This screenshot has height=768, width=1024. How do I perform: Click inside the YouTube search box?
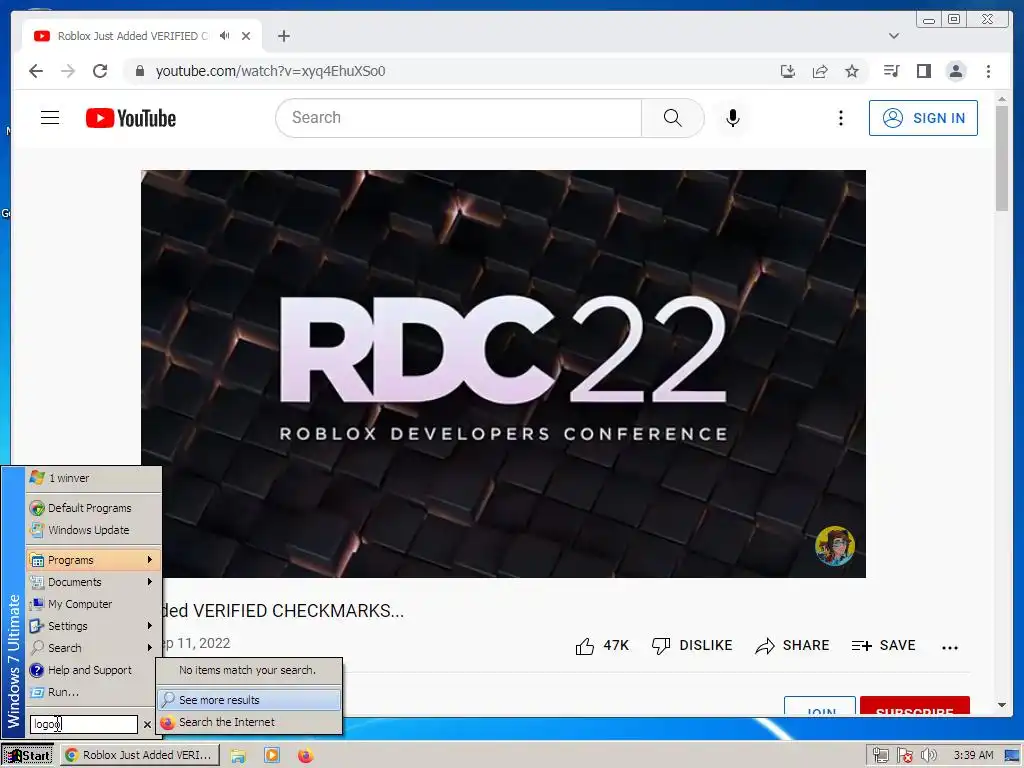point(459,118)
